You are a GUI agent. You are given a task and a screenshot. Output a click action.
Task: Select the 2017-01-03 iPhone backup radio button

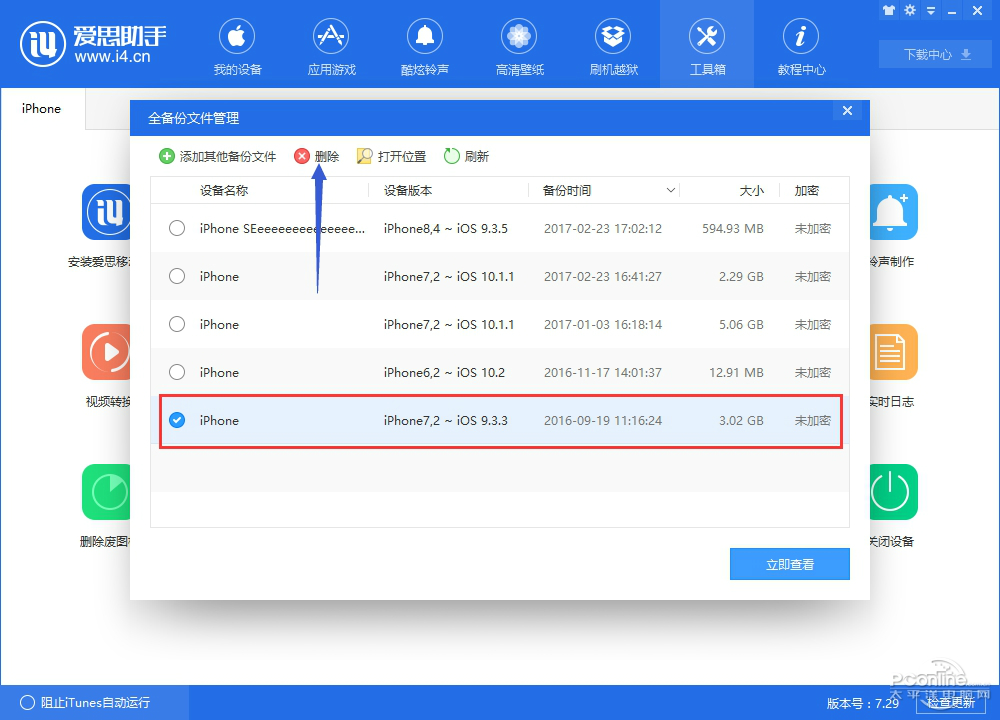(x=177, y=324)
